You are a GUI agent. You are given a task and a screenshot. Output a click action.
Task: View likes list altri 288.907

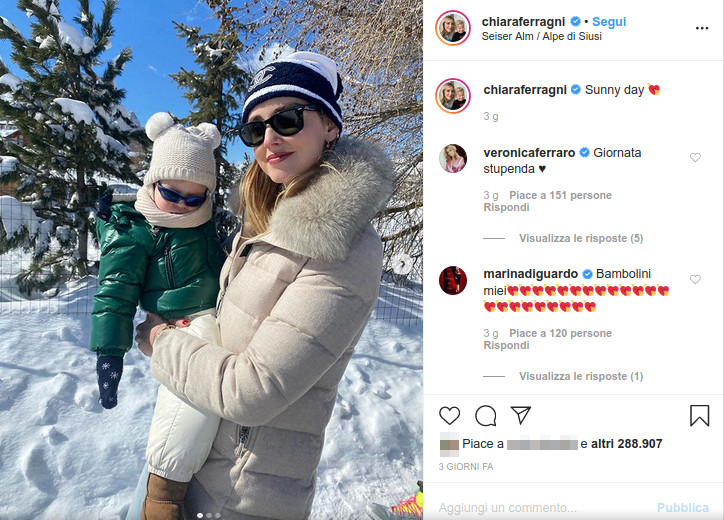(627, 444)
